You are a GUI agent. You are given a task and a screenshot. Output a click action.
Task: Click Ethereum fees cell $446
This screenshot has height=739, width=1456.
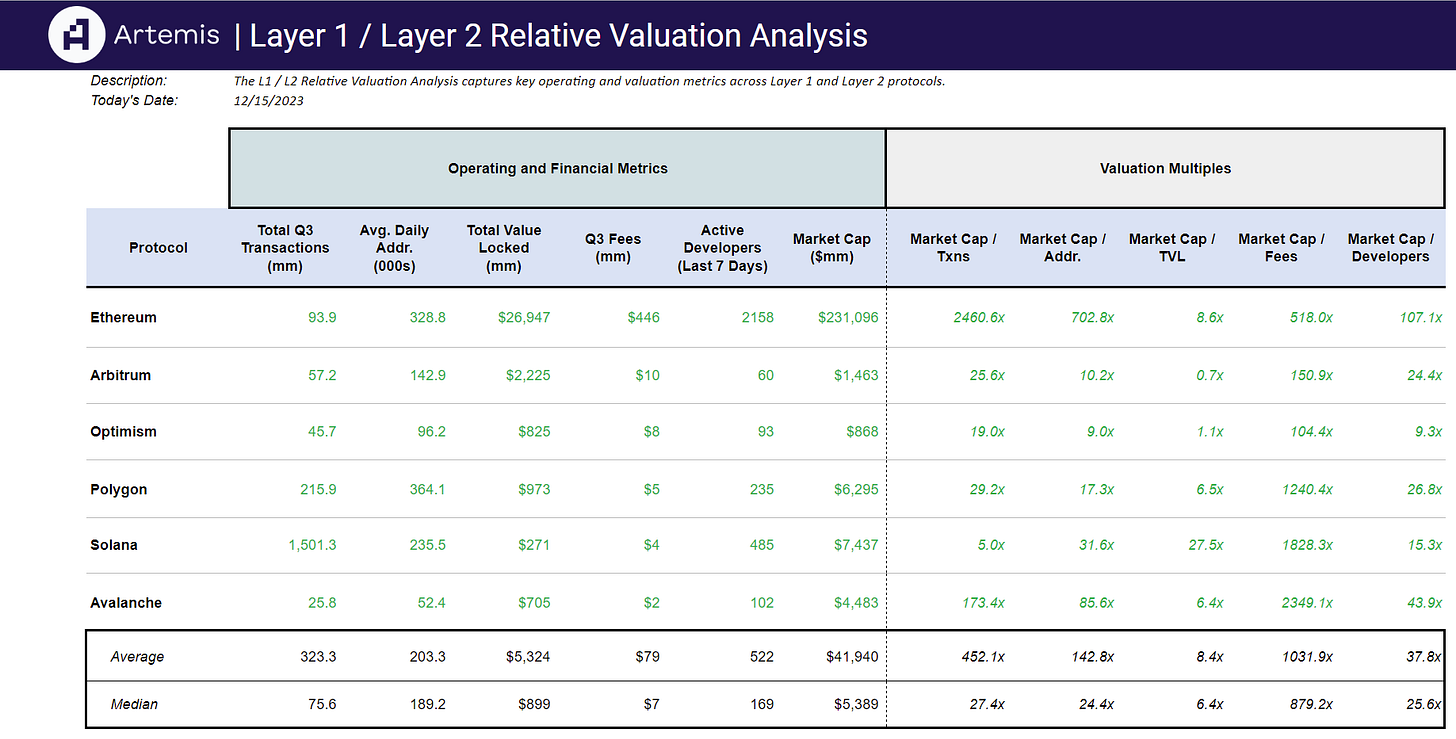coord(643,317)
